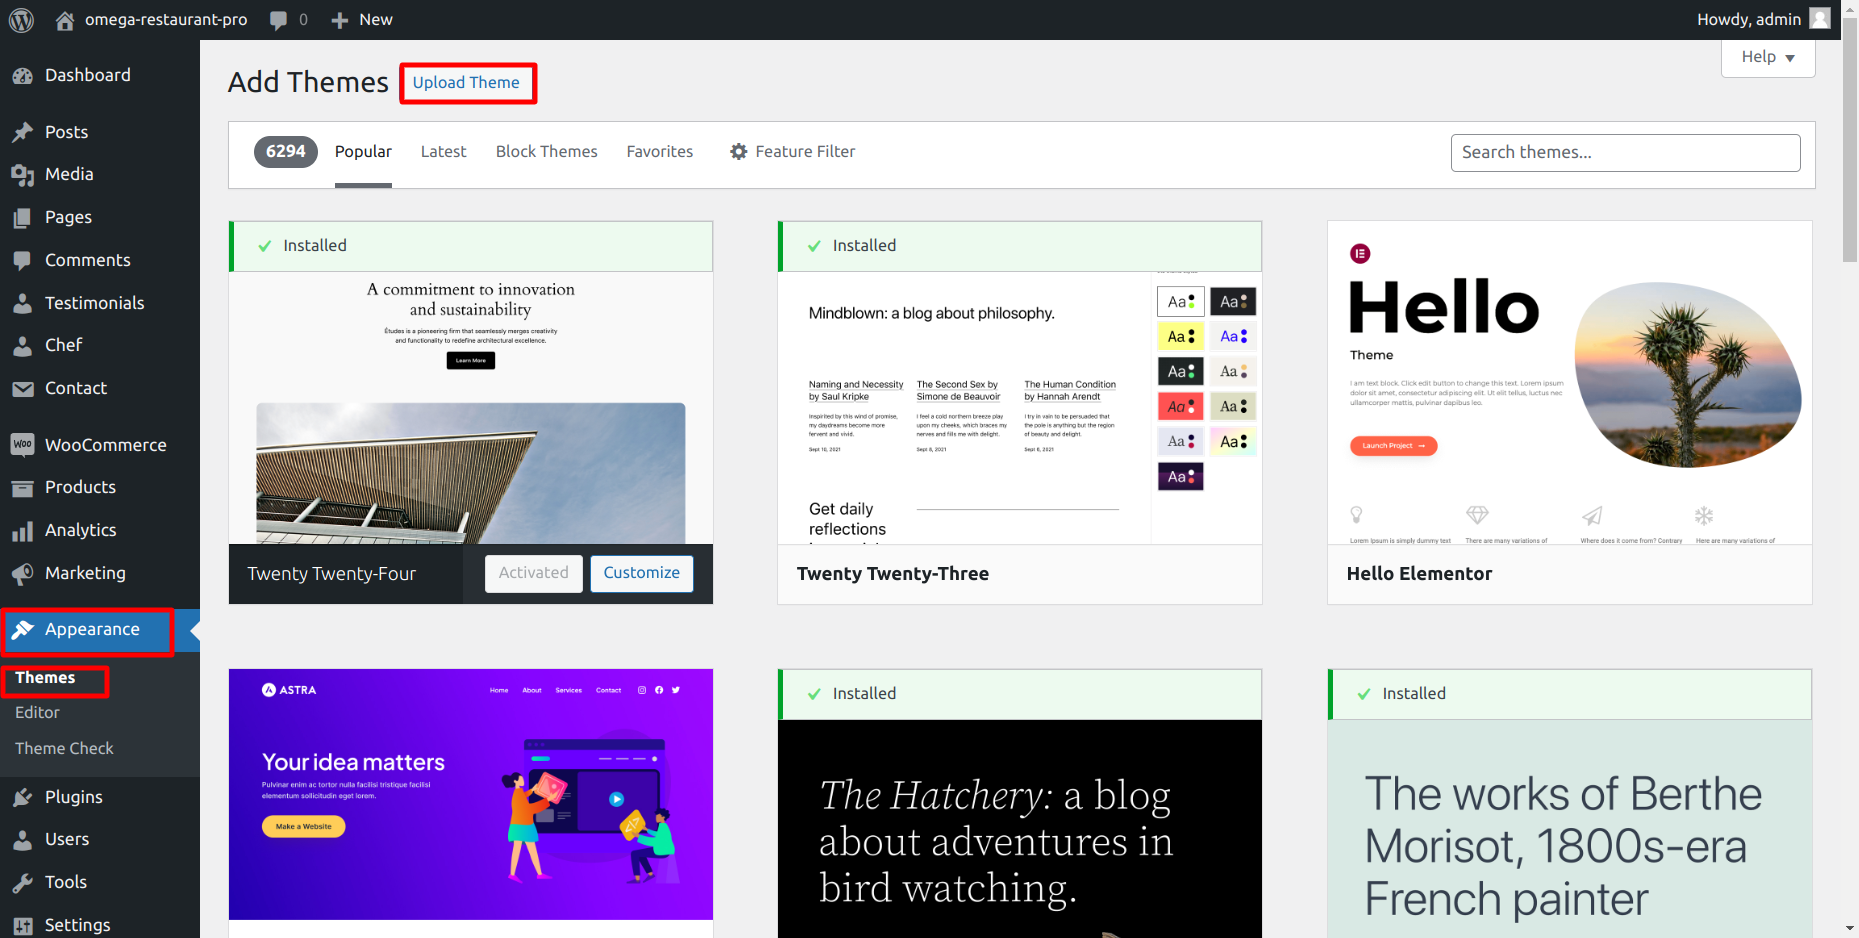Click the Media sidebar icon
The width and height of the screenshot is (1859, 938).
(22, 175)
